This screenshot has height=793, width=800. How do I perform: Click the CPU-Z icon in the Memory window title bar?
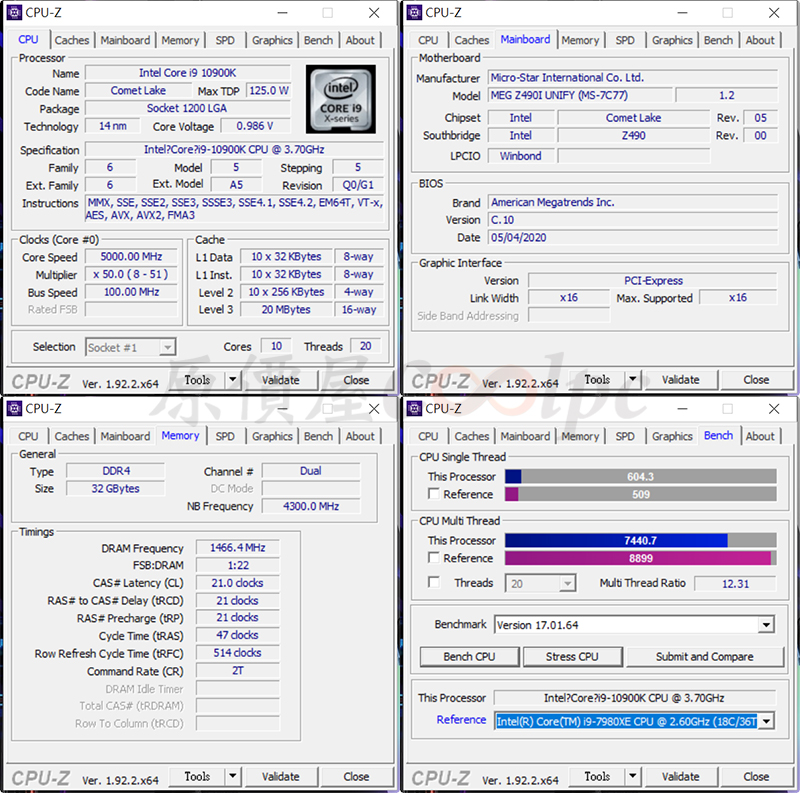tap(13, 409)
